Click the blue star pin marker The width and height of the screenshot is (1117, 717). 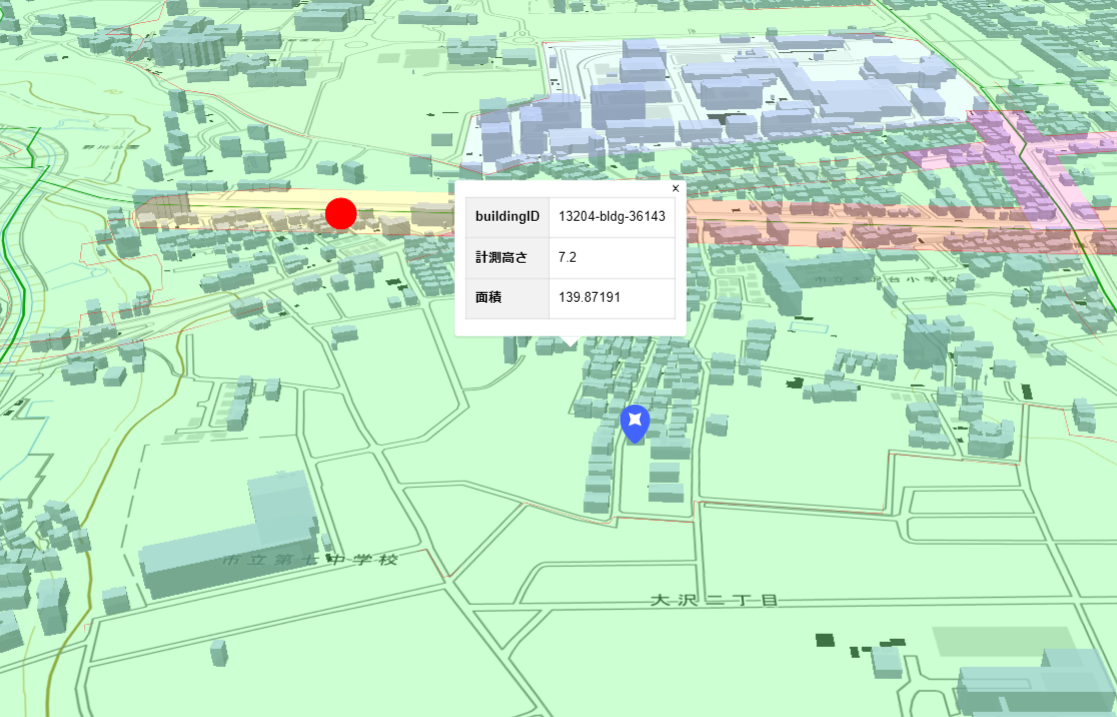pyautogui.click(x=635, y=422)
